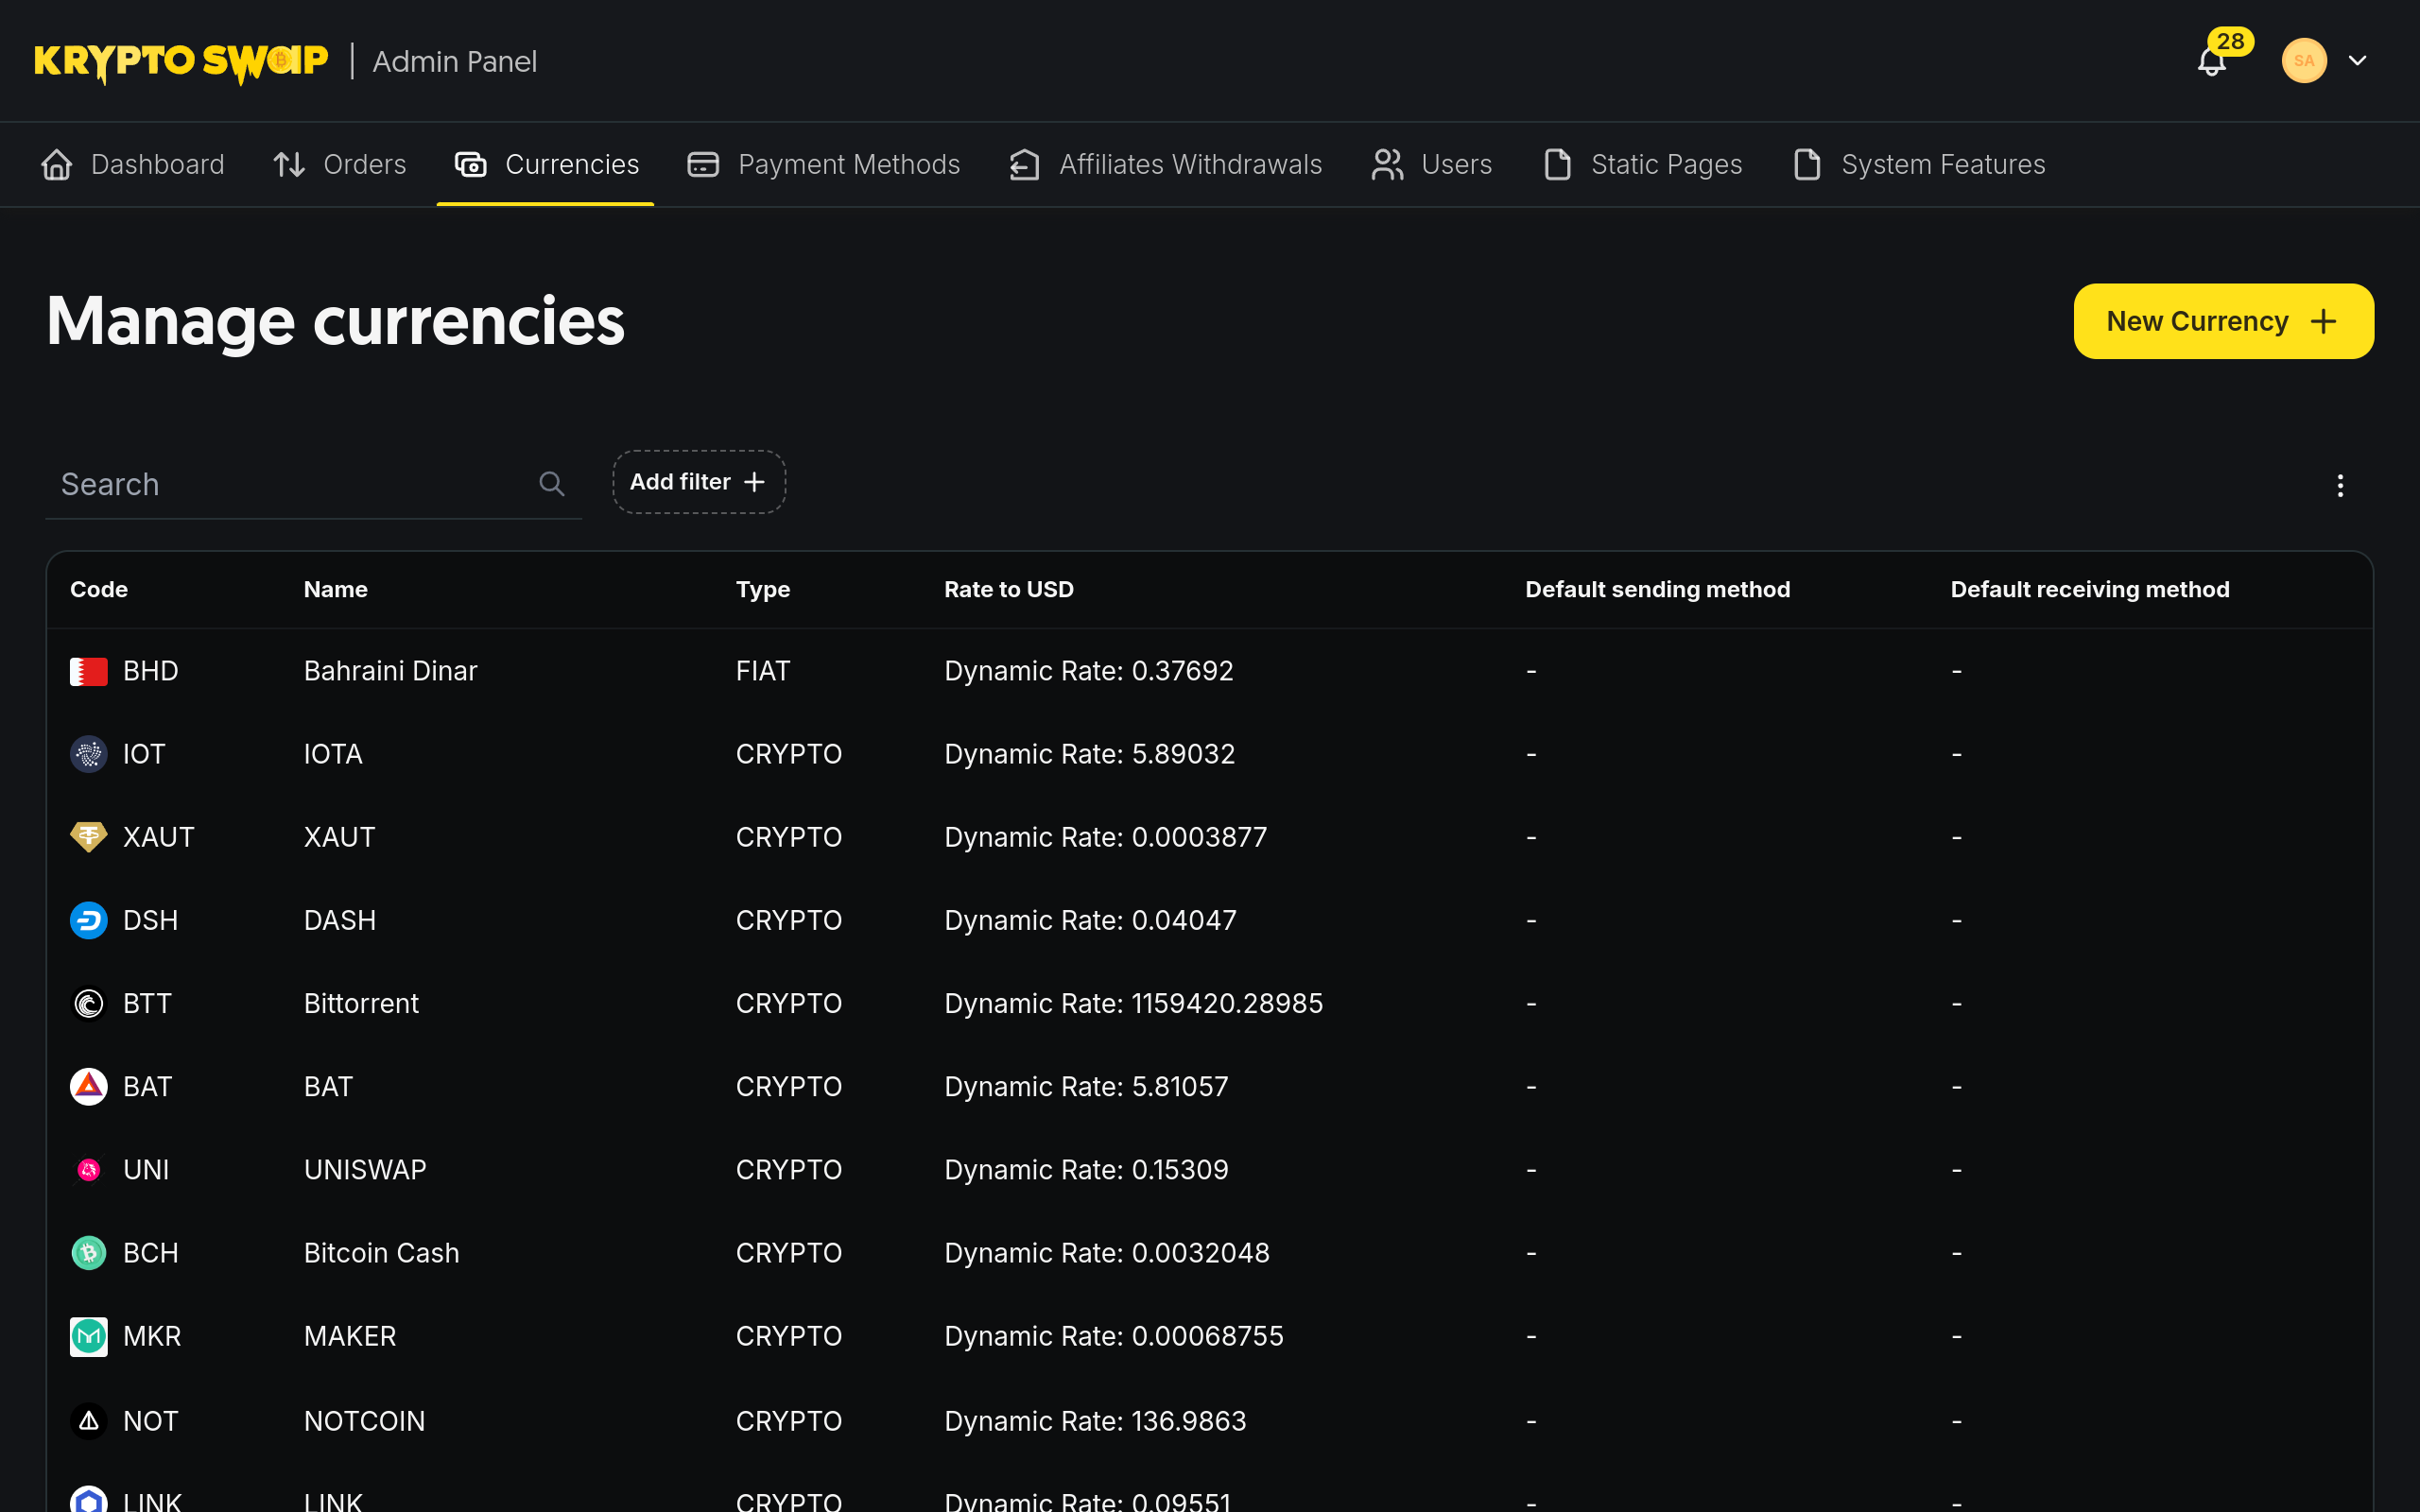
Task: Click the NOTCOIN name cell
Action: click(365, 1420)
